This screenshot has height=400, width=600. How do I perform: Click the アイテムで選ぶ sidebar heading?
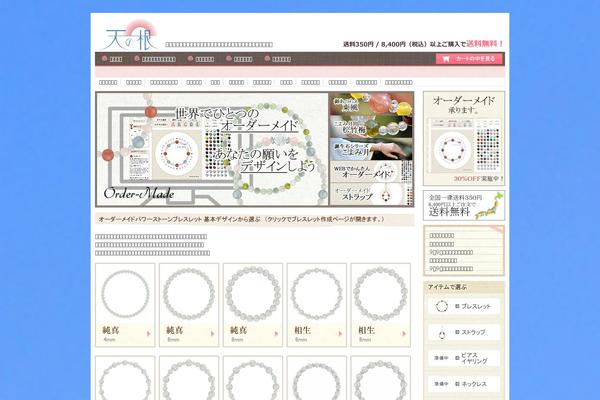(464, 287)
